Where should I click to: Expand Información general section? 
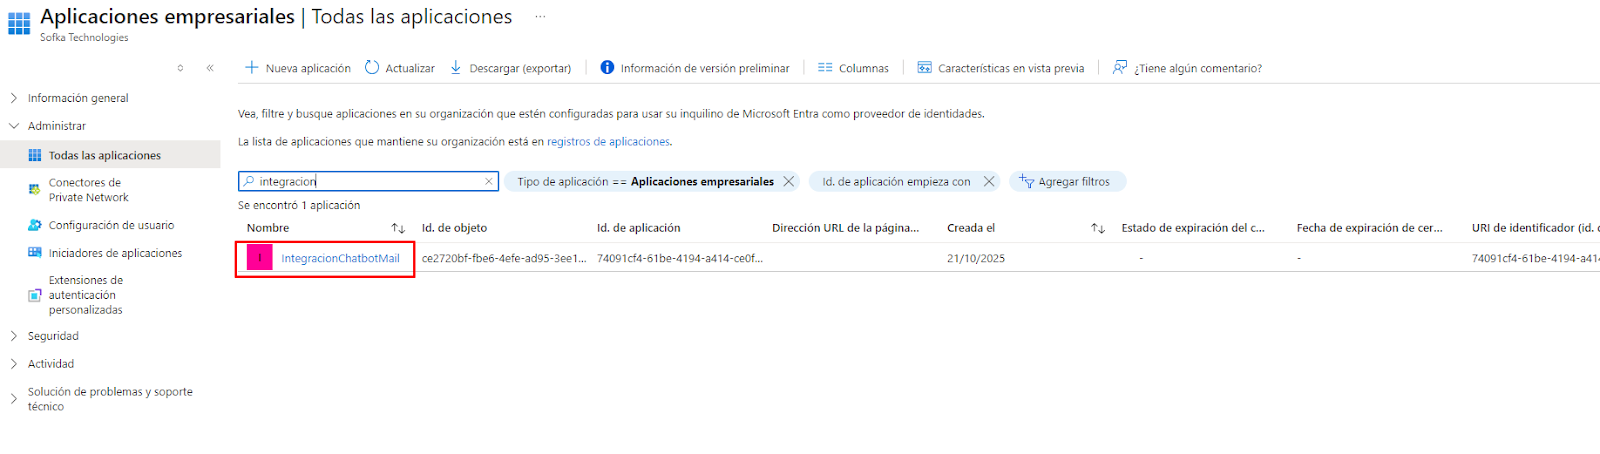coord(14,98)
